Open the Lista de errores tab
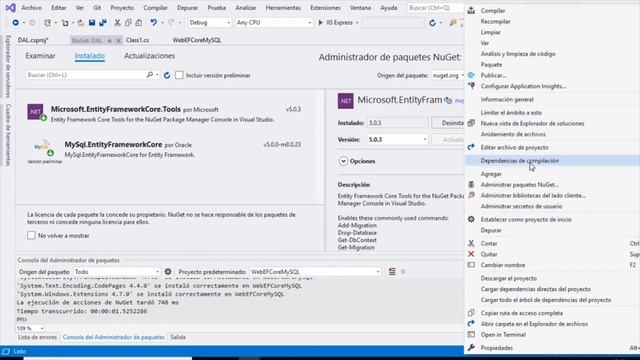Screen dimensions: 640x360 (38, 337)
